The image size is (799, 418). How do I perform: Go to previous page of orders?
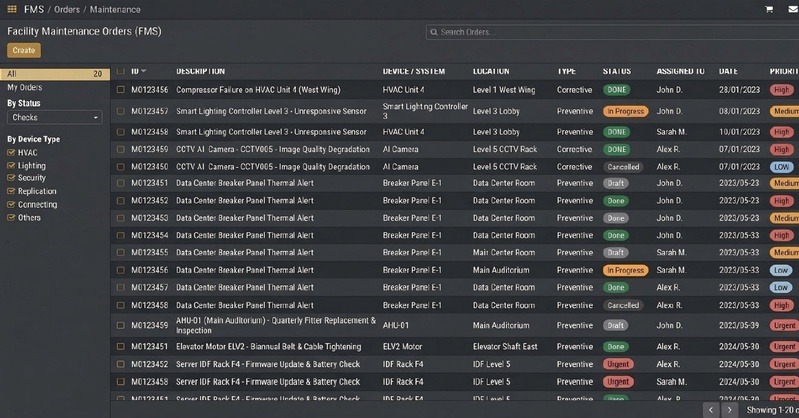click(711, 409)
